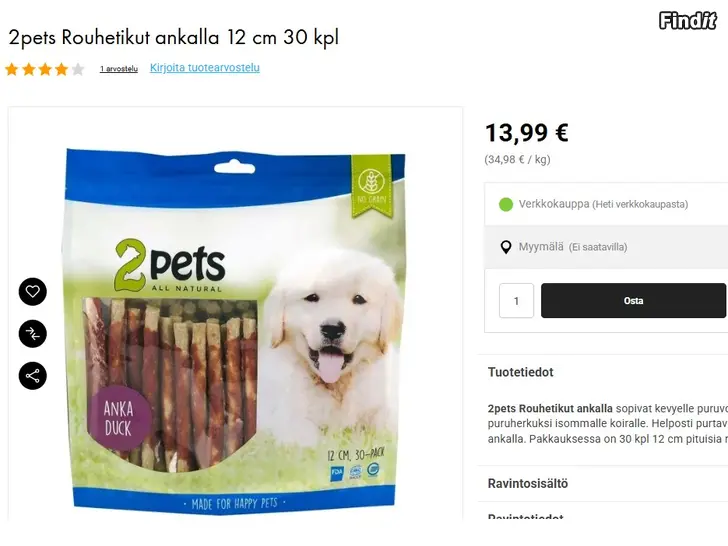Select the Verkkokauppa availability row
The width and height of the screenshot is (728, 546).
[x=606, y=204]
